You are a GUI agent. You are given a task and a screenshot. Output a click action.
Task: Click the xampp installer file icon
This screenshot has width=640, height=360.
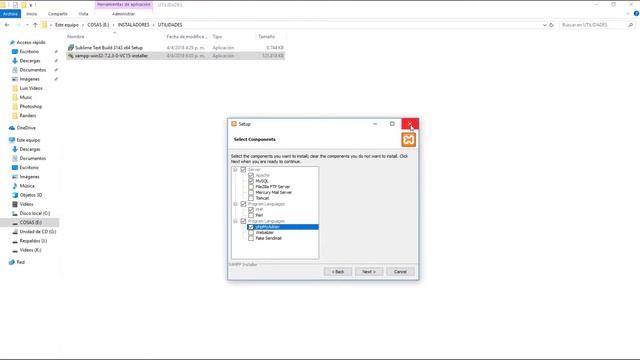(71, 56)
